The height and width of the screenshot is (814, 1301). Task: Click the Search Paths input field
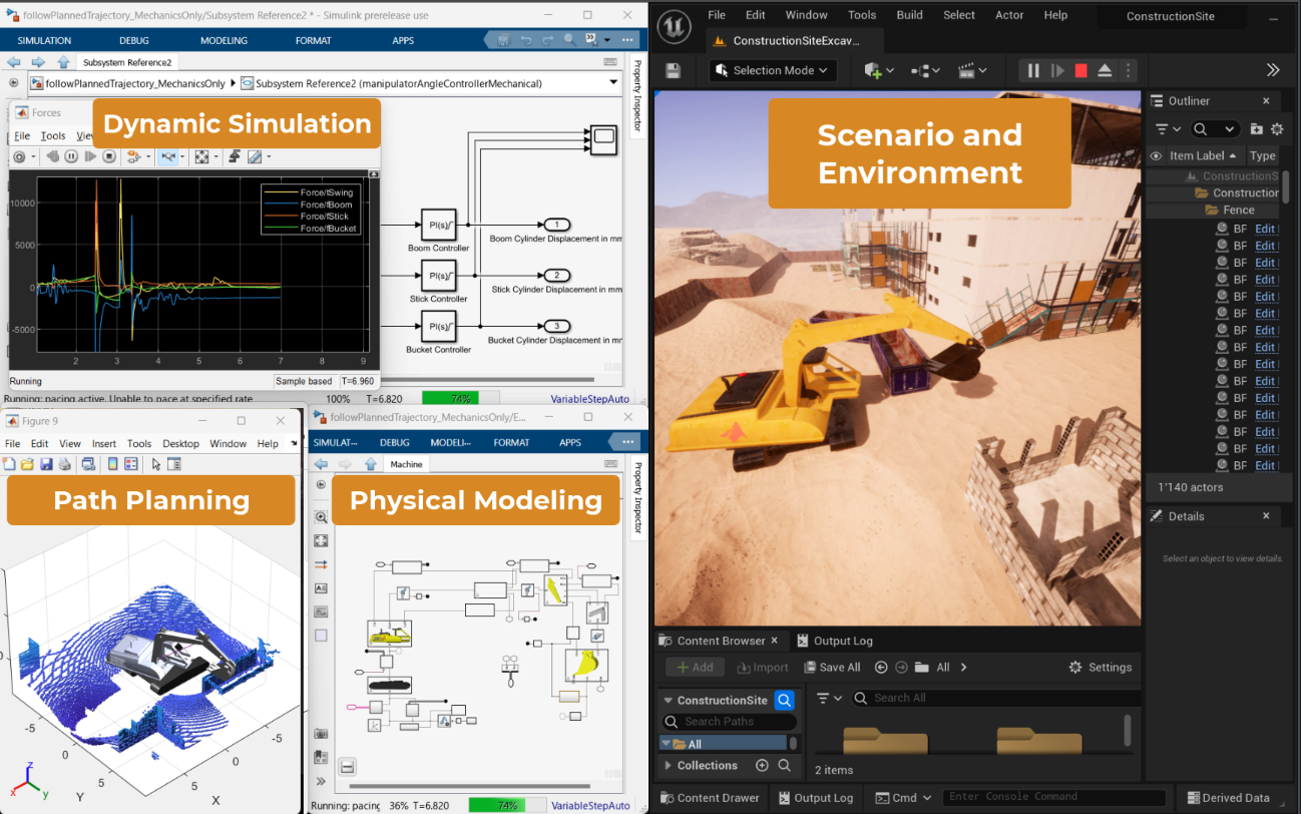[x=729, y=721]
